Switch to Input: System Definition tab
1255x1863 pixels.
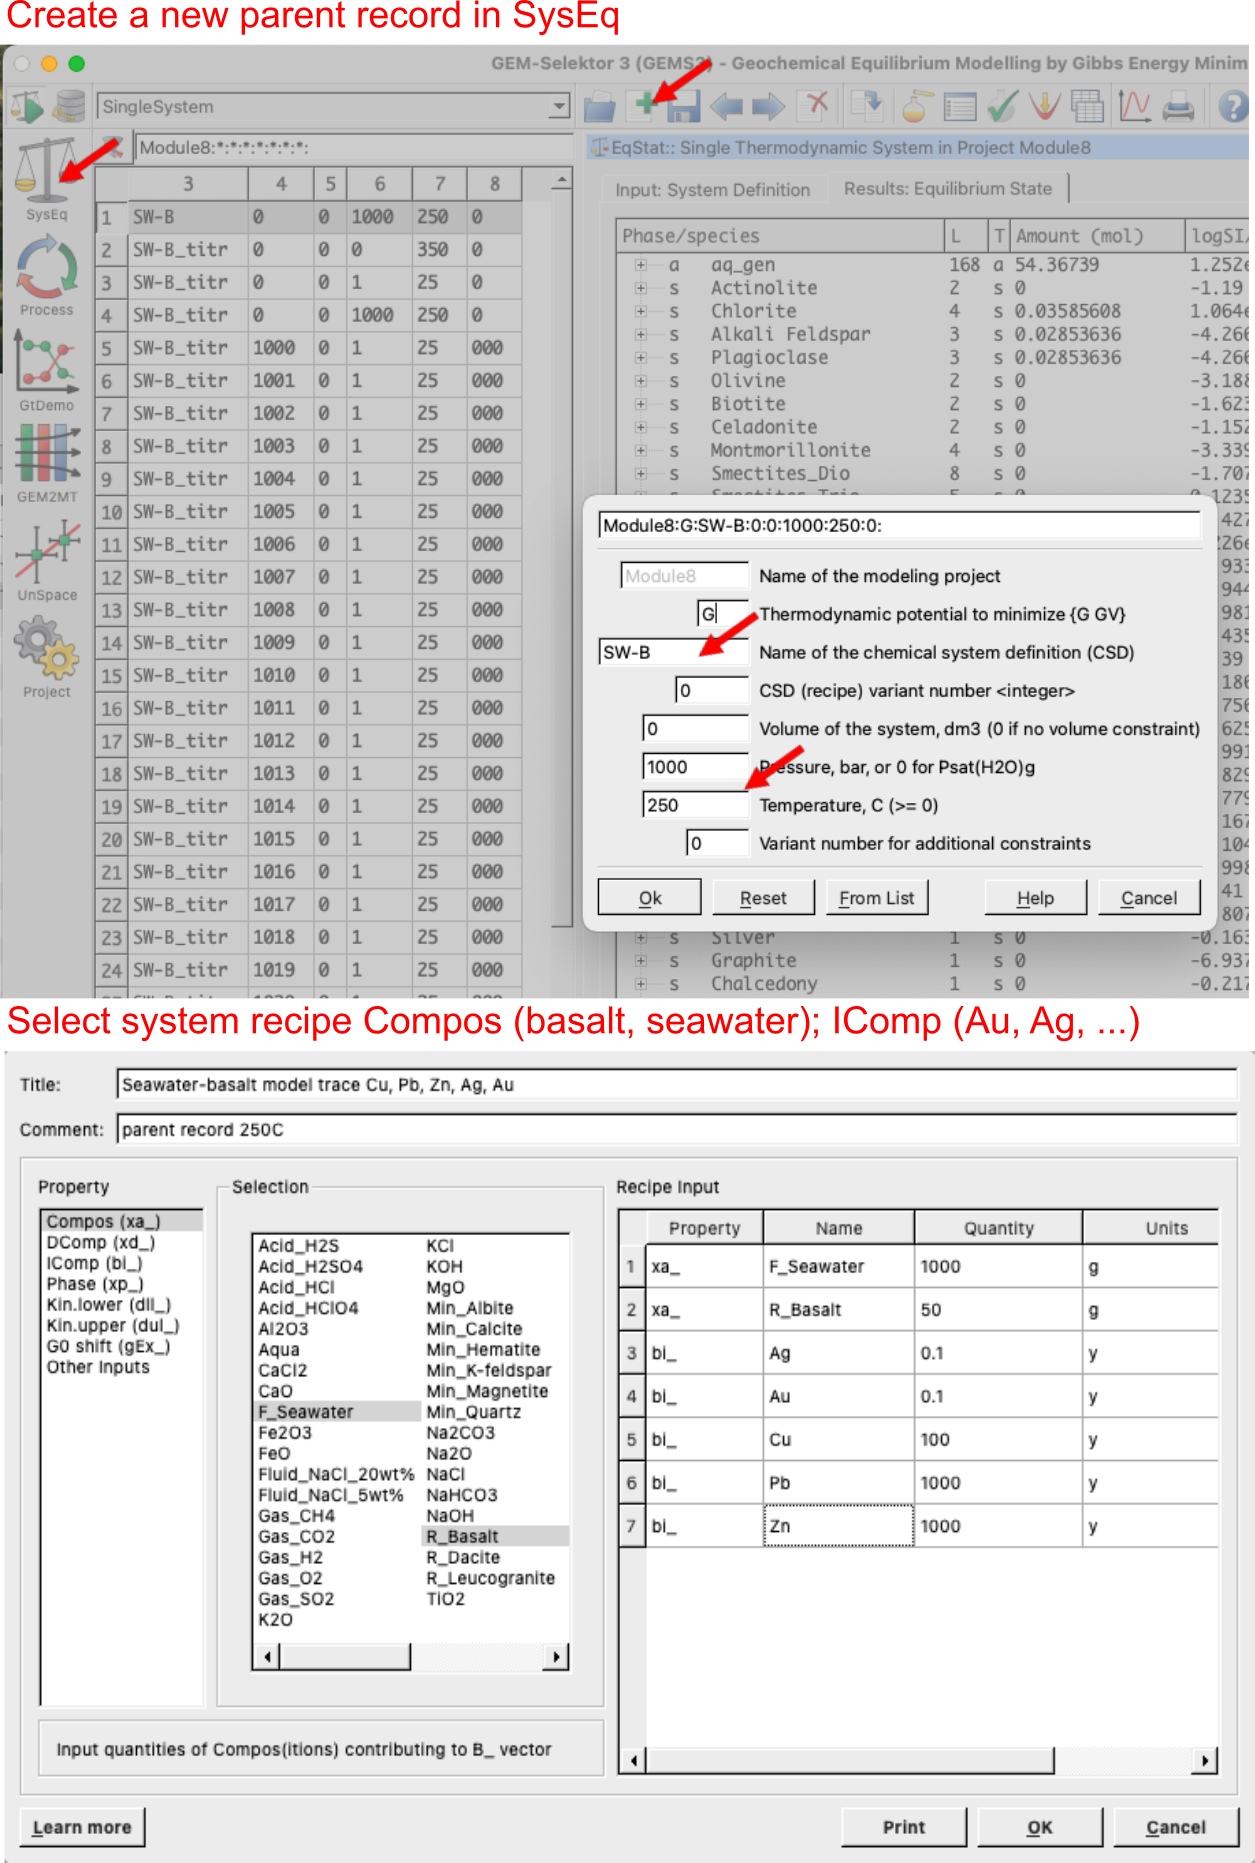712,190
